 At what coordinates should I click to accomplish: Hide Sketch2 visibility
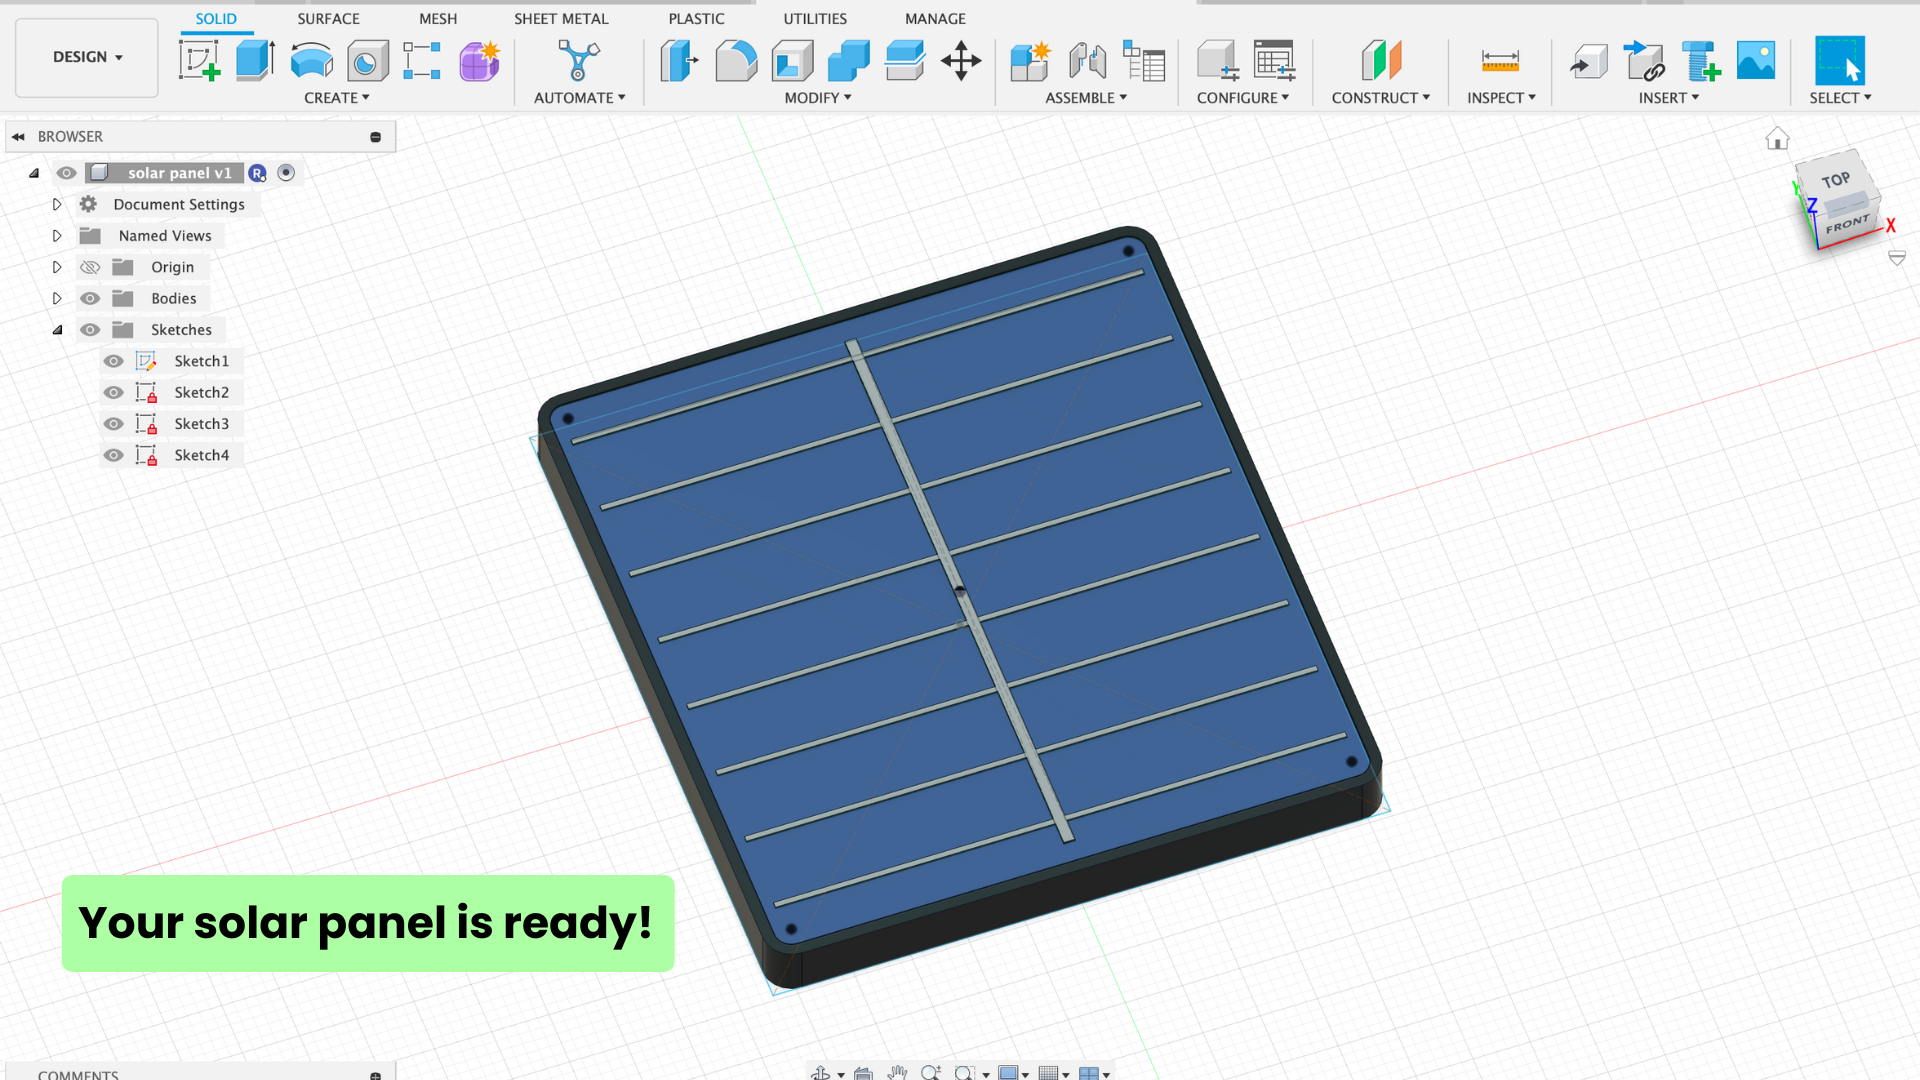click(114, 392)
